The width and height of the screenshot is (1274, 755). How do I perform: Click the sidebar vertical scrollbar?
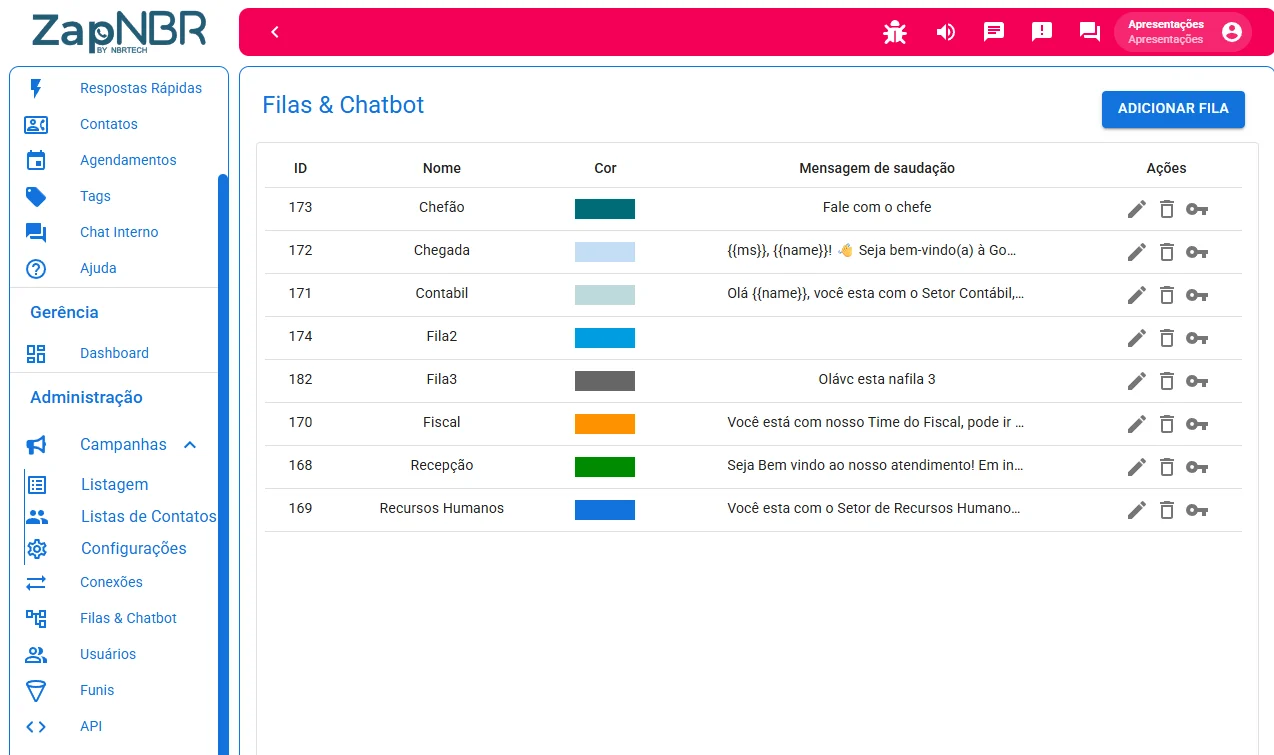tap(222, 464)
